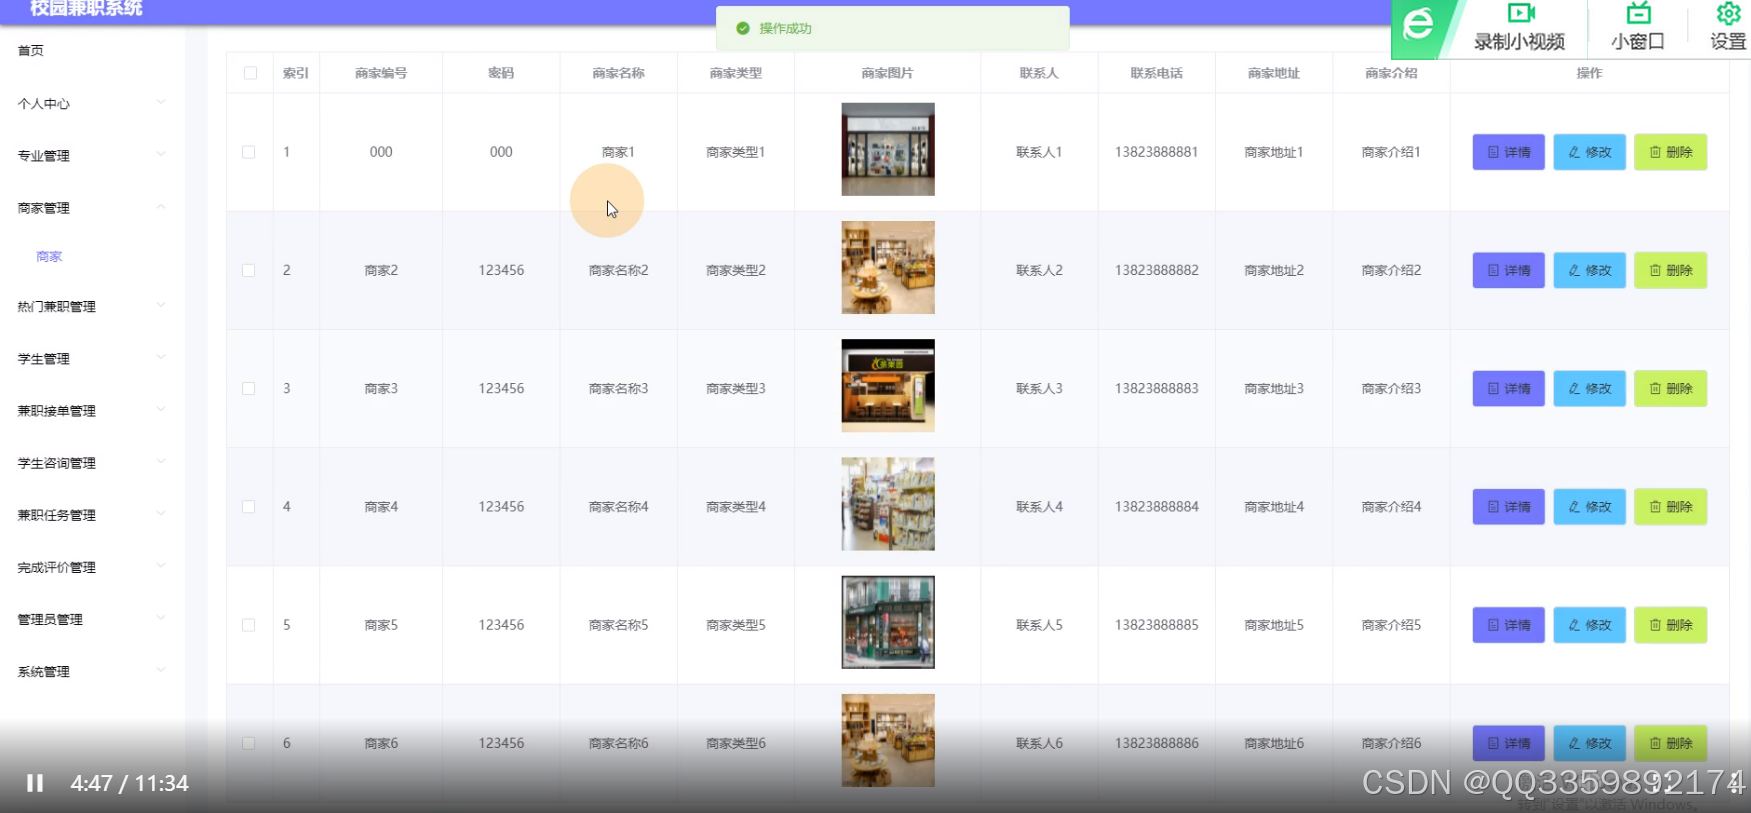Click 修改 in row 商家4
This screenshot has height=813, width=1751.
pyautogui.click(x=1589, y=507)
